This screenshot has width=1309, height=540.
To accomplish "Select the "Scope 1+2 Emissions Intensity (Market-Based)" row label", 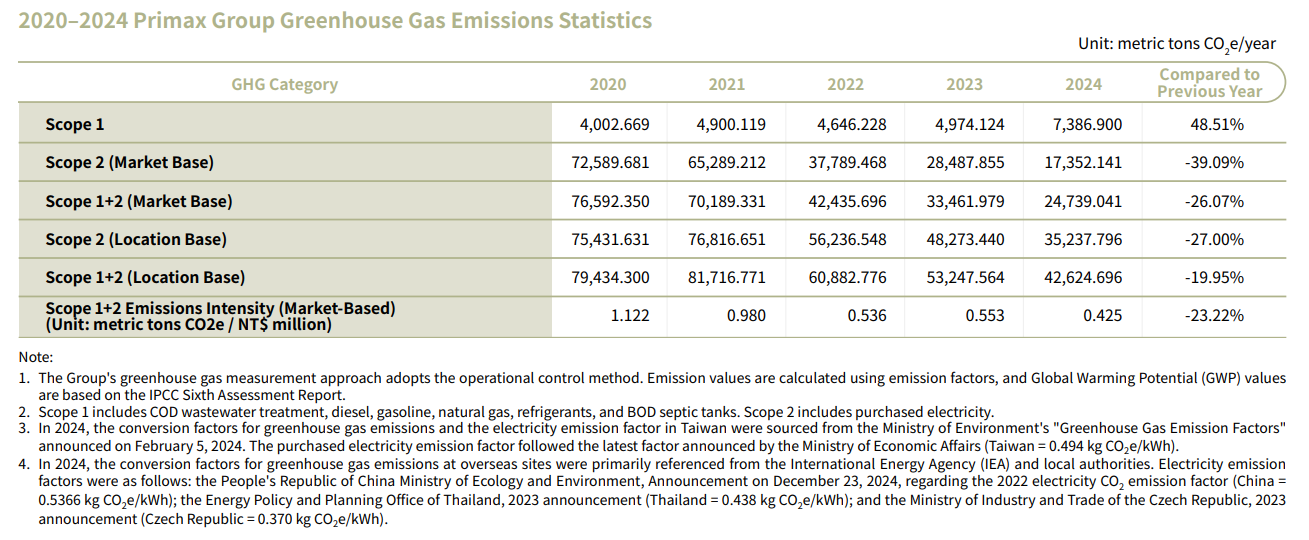I will 220,309.
